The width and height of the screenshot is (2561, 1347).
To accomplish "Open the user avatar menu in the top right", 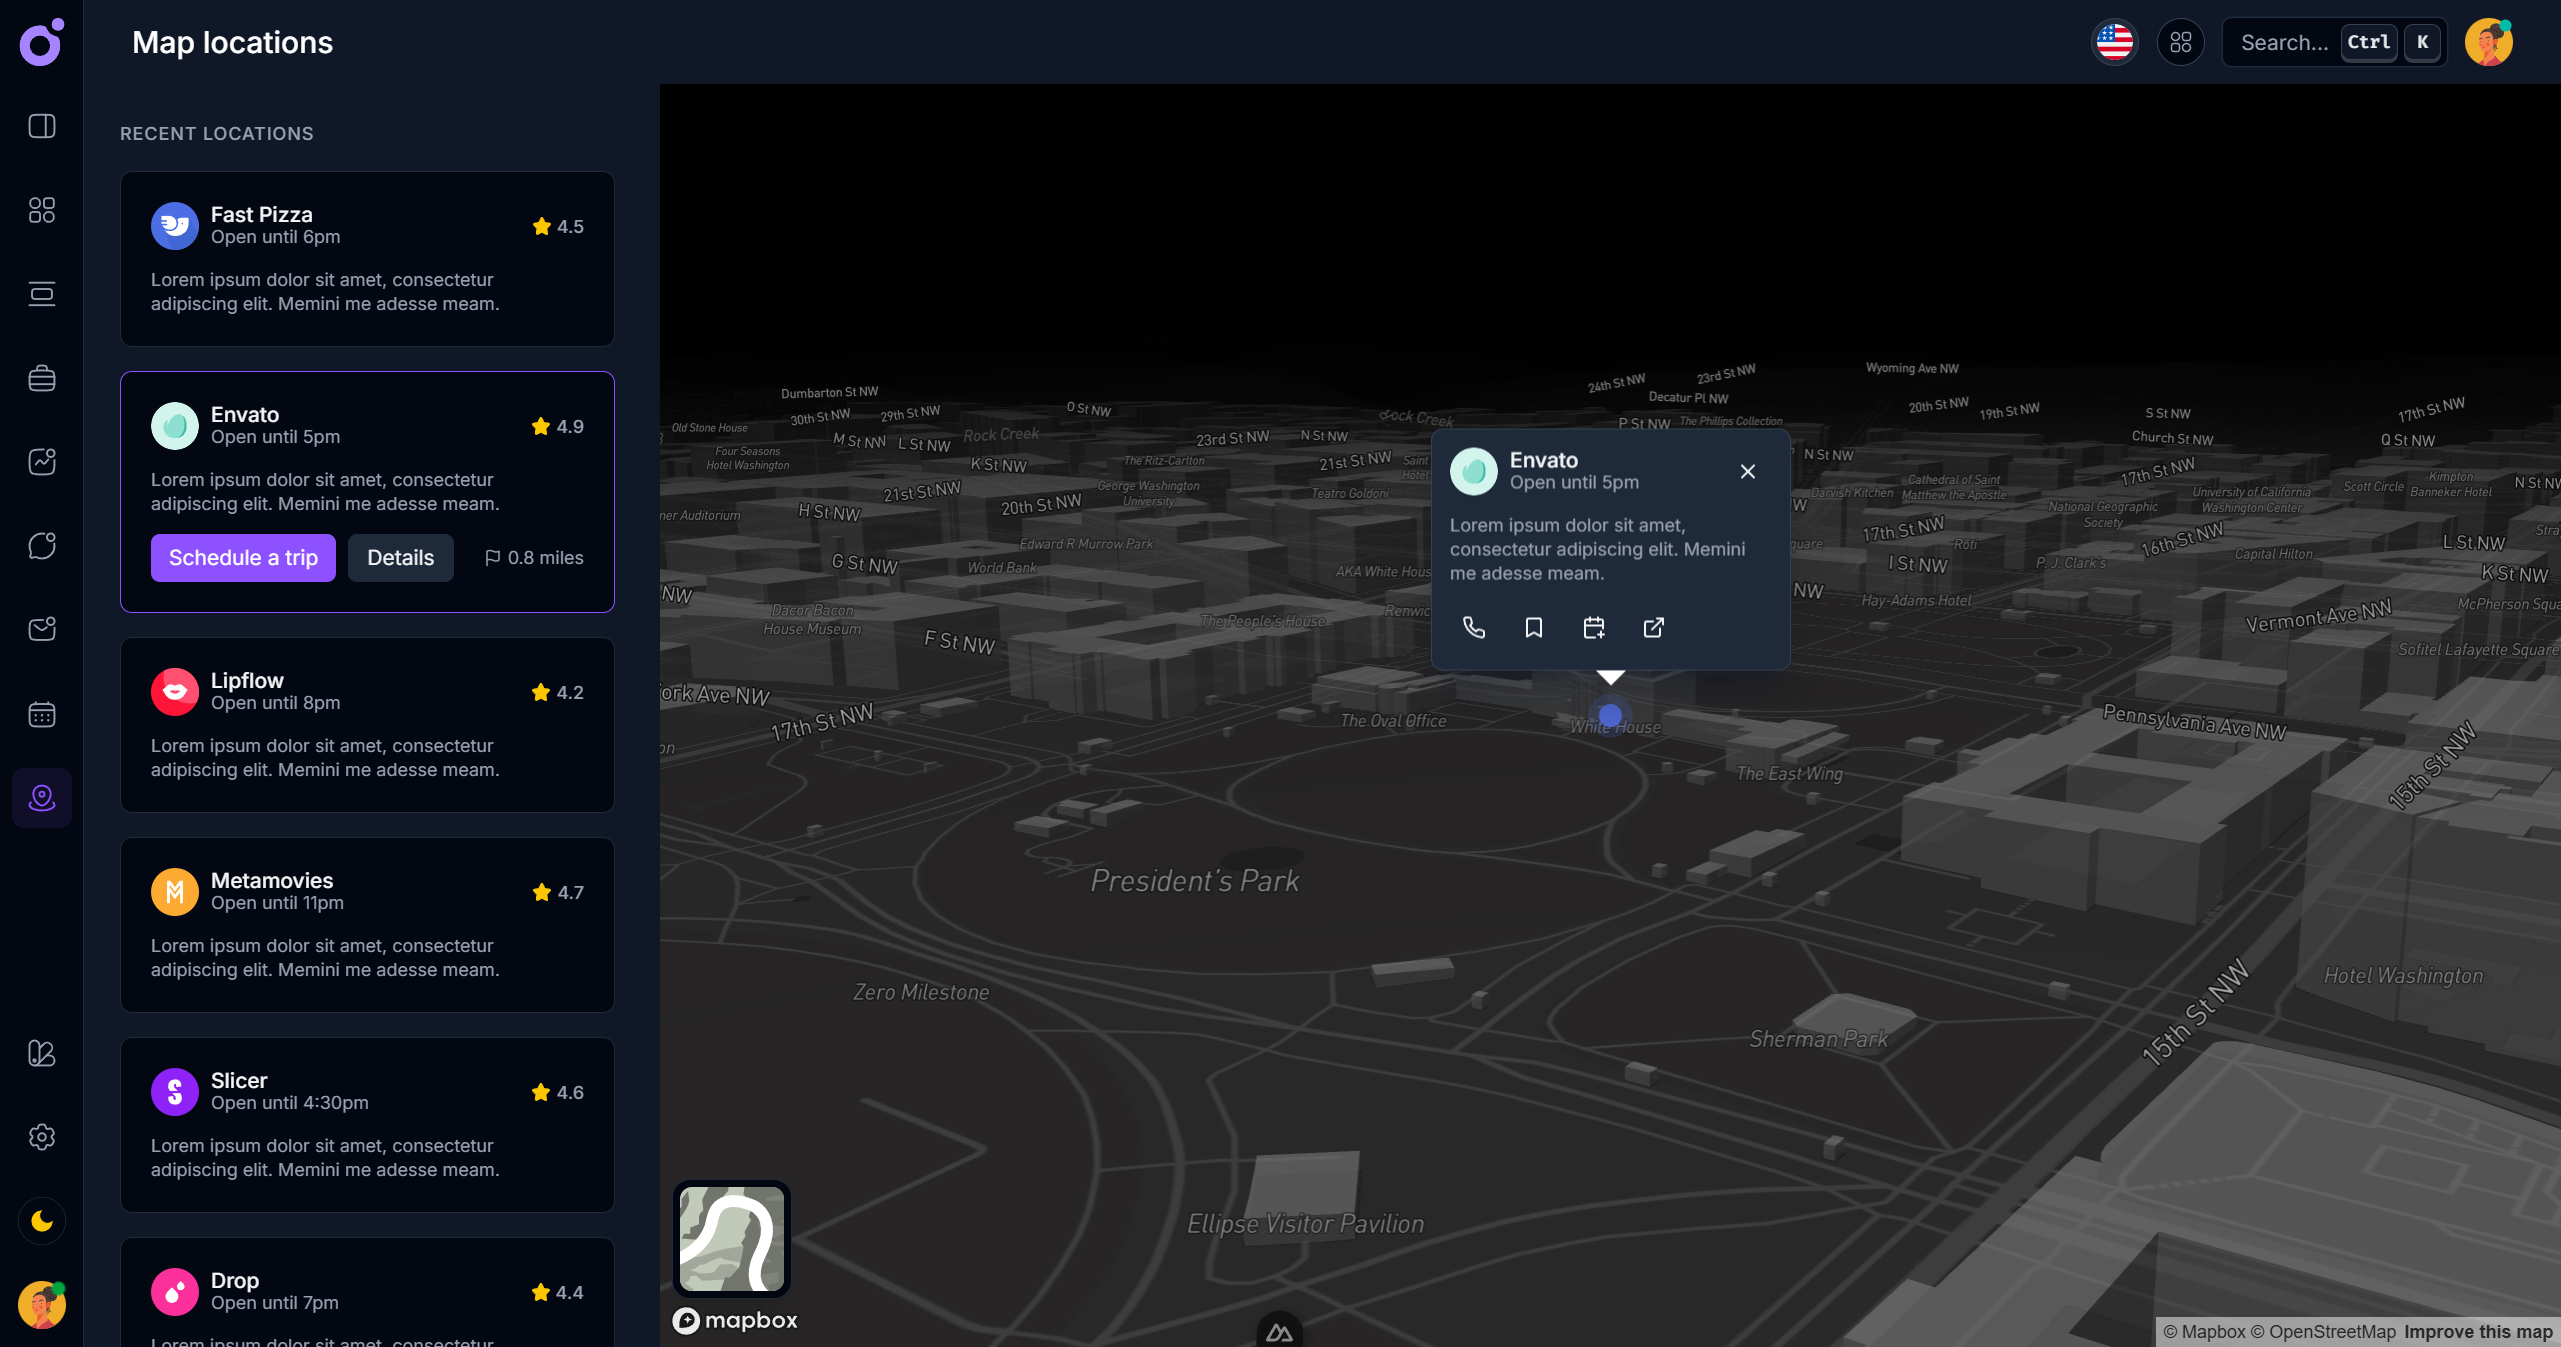I will (x=2489, y=42).
